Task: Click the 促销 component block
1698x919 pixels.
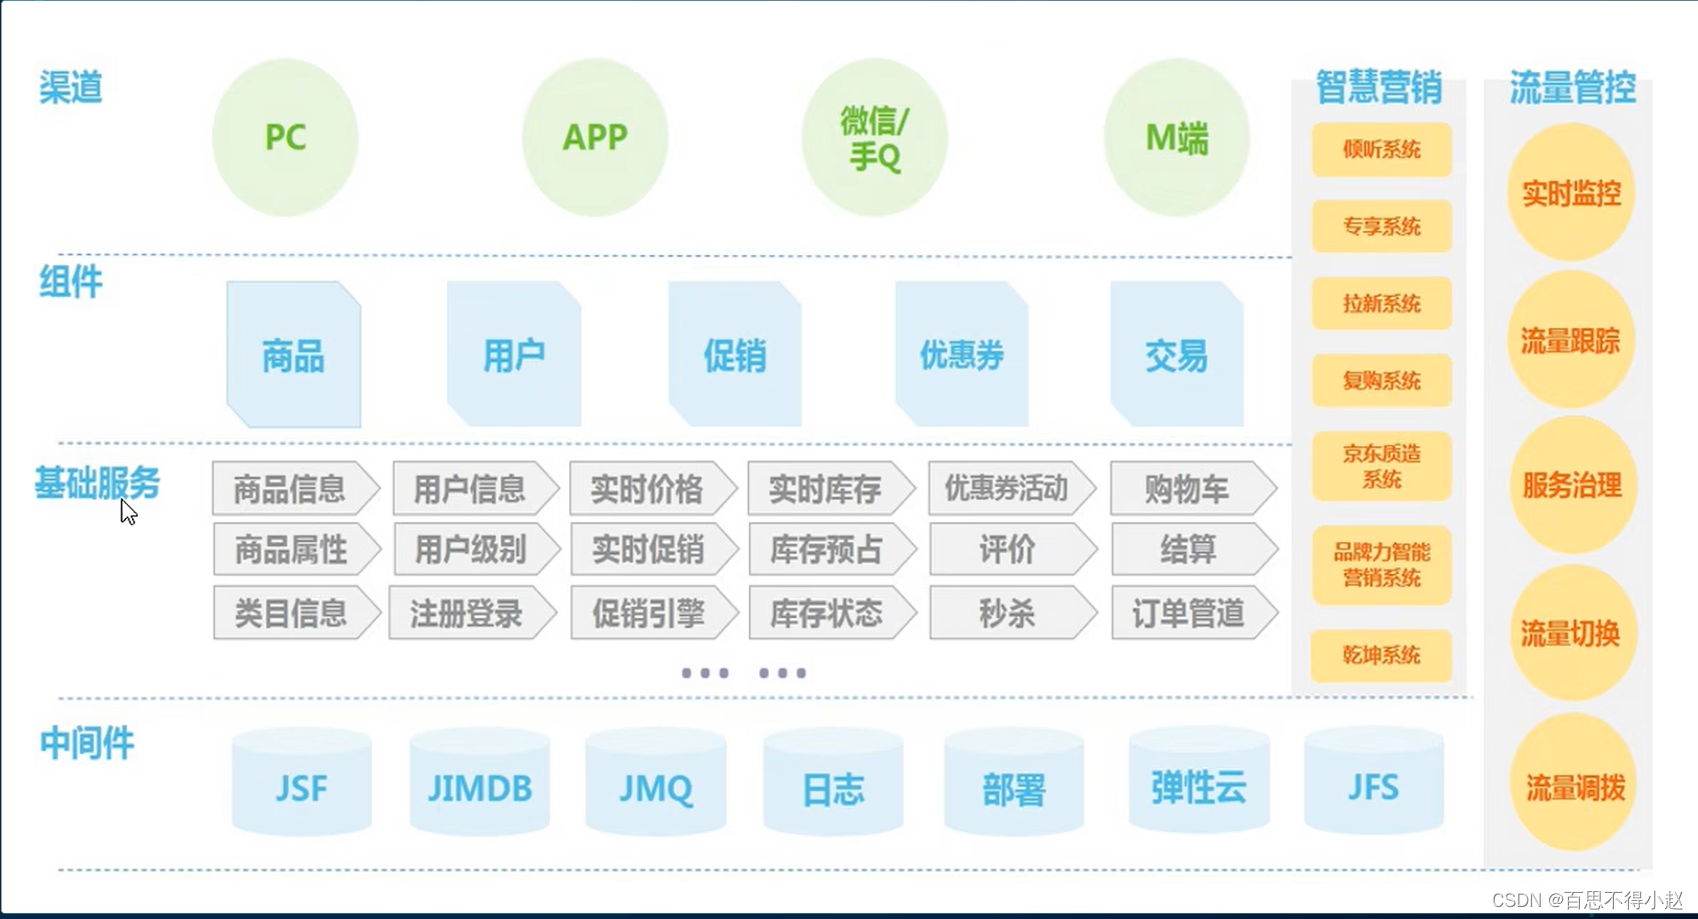Action: click(735, 354)
